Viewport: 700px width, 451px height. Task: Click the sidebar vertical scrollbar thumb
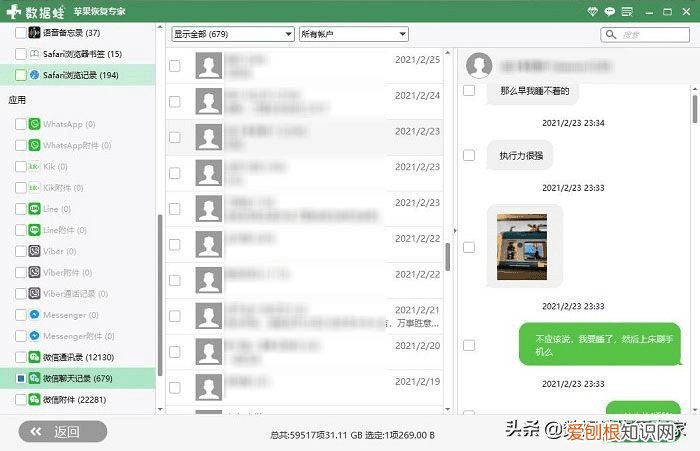pos(160,296)
